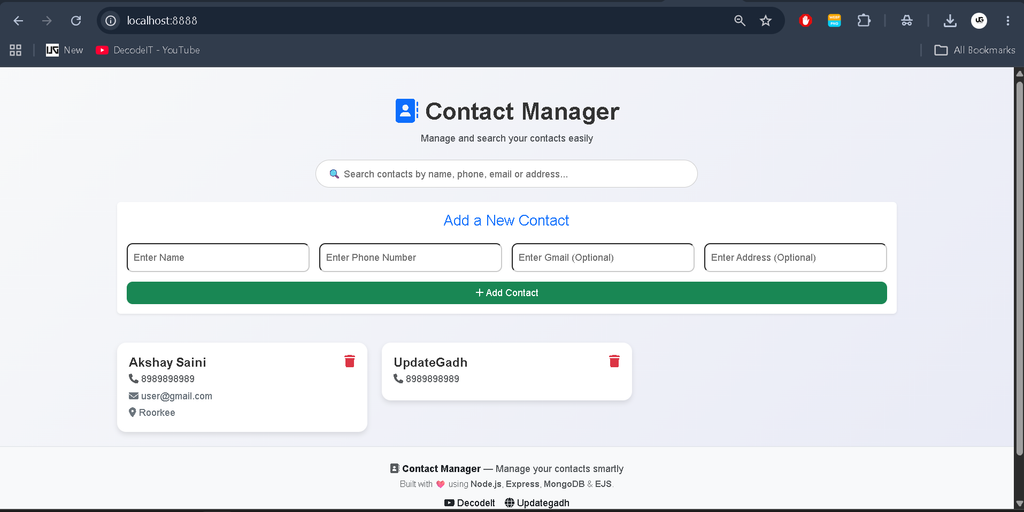The width and height of the screenshot is (1024, 512).
Task: Open the browser zoom control
Action: point(739,21)
